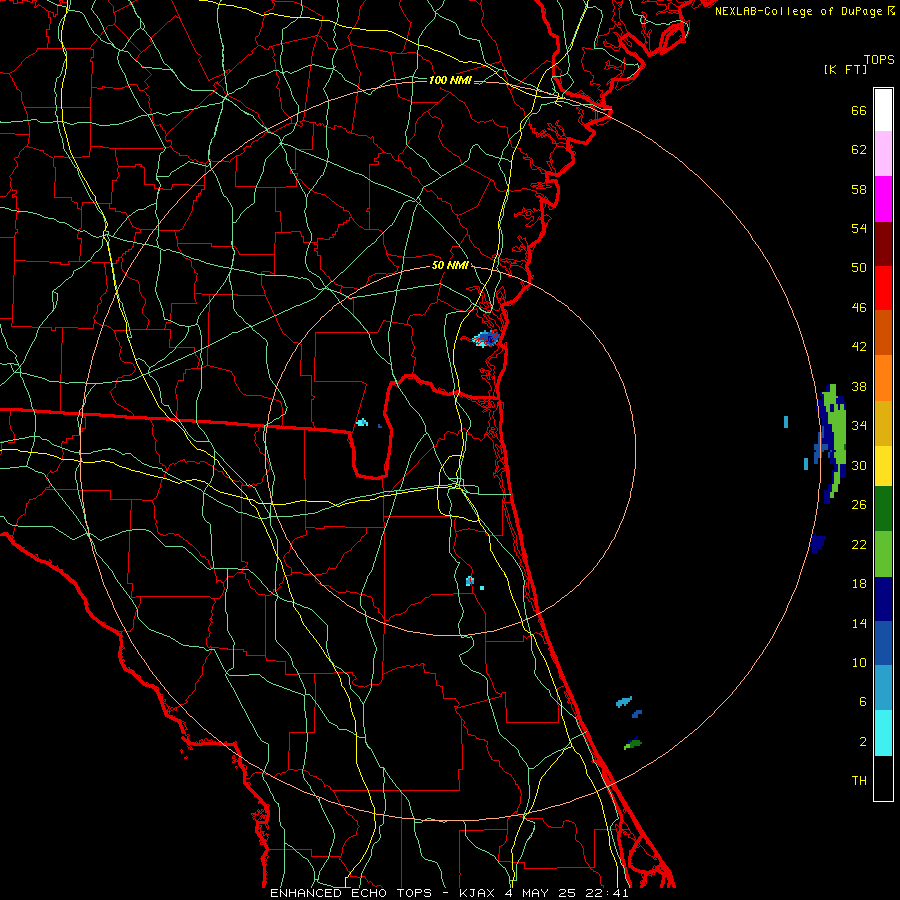Click the legend value '50'

[x=859, y=267]
